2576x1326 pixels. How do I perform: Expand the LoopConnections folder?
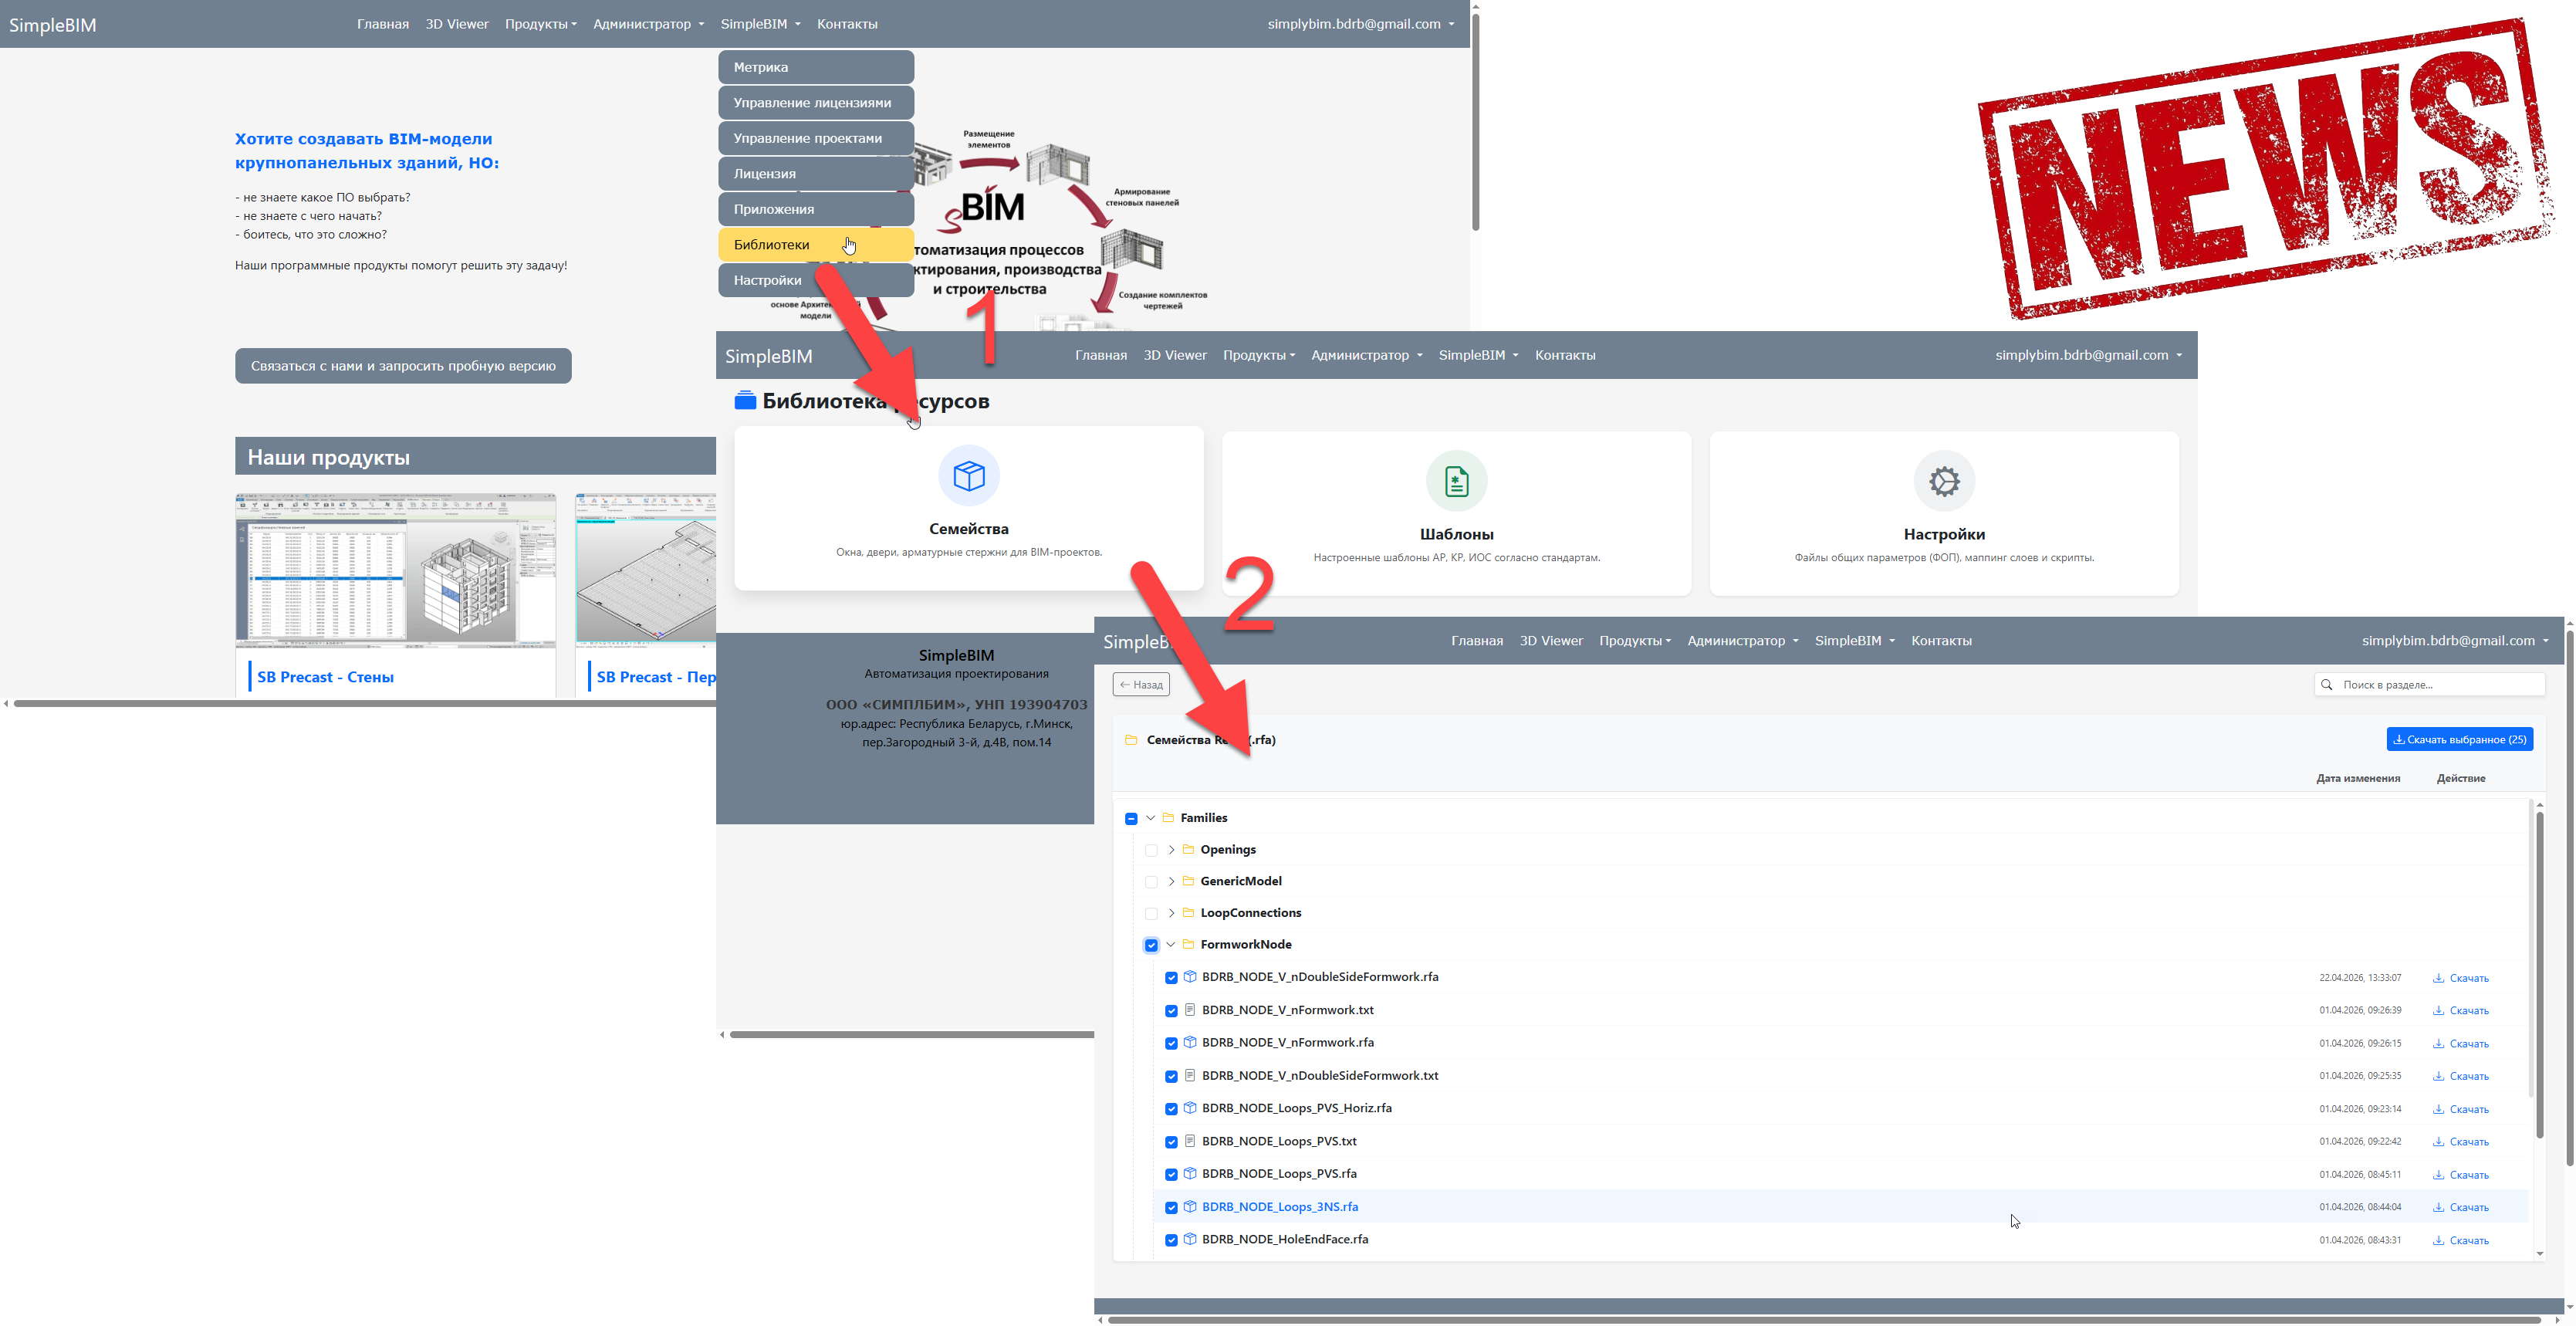coord(1171,913)
